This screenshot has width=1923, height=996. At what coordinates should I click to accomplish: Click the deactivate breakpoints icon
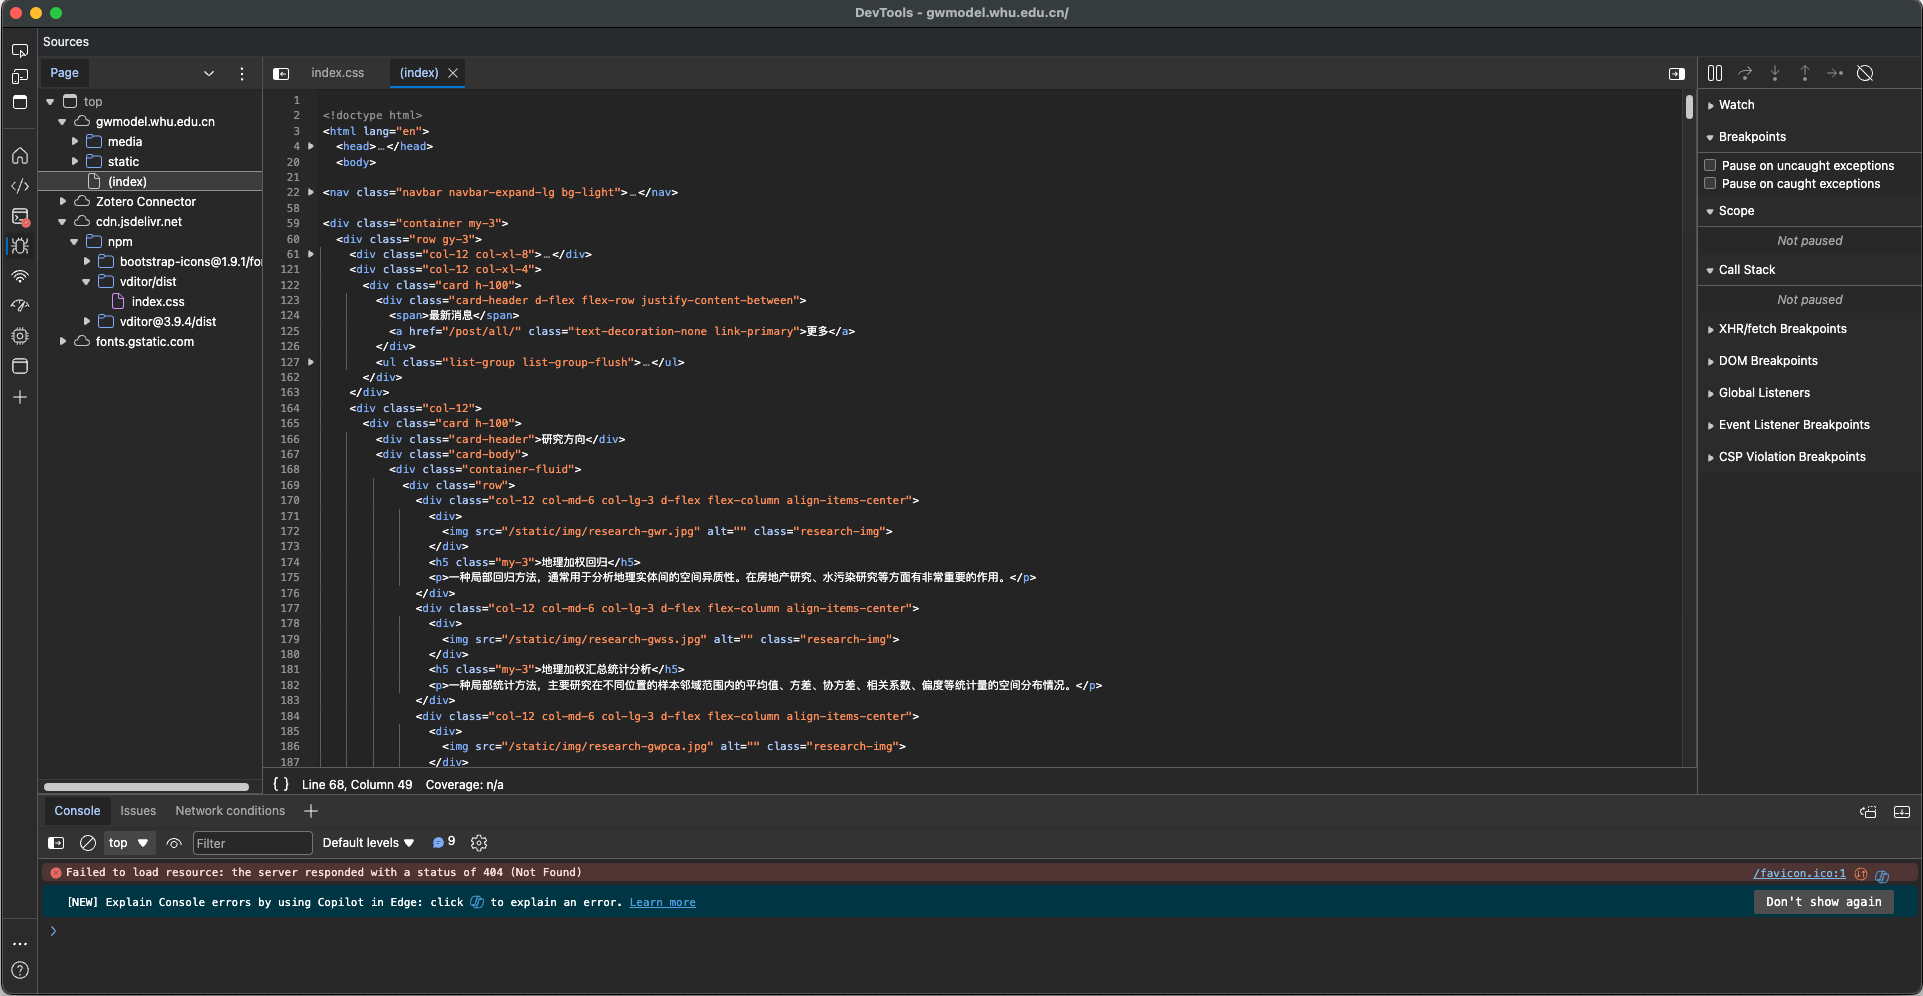[x=1865, y=73]
